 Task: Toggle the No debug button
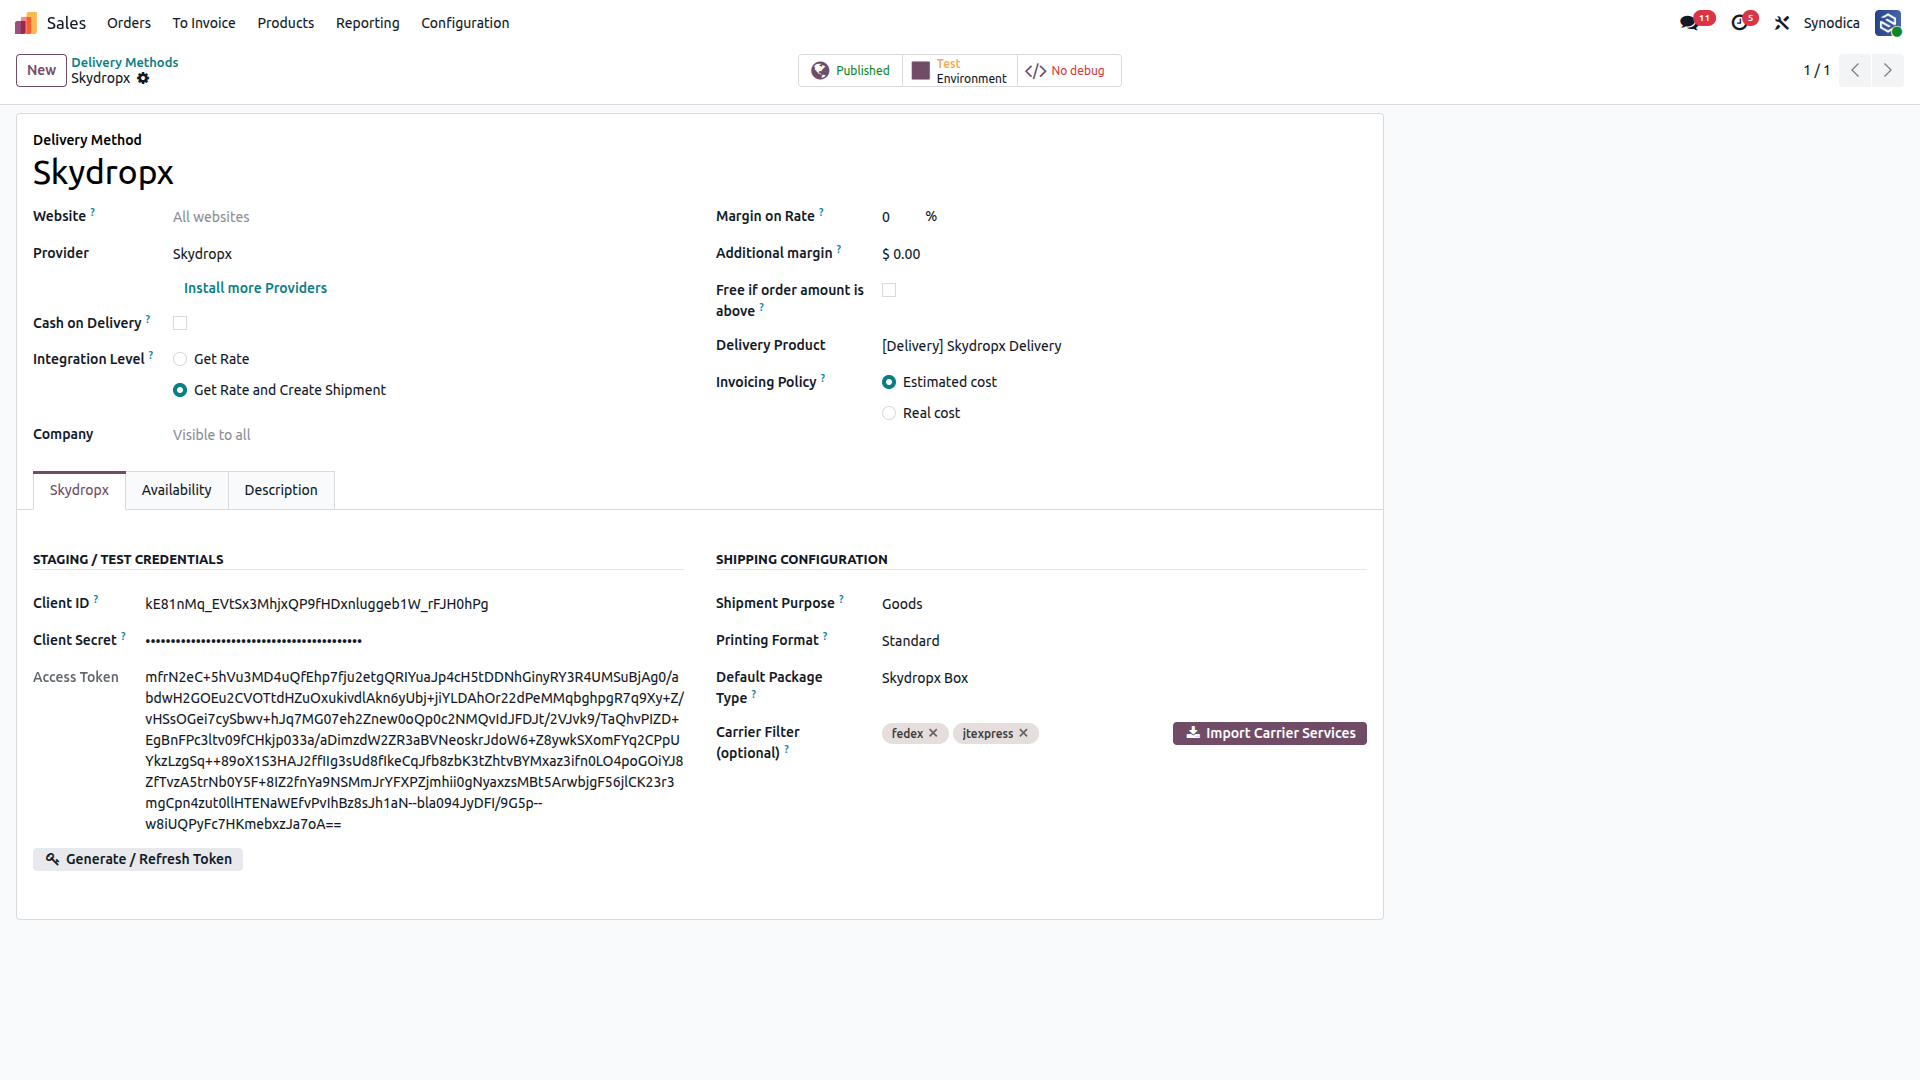1068,71
